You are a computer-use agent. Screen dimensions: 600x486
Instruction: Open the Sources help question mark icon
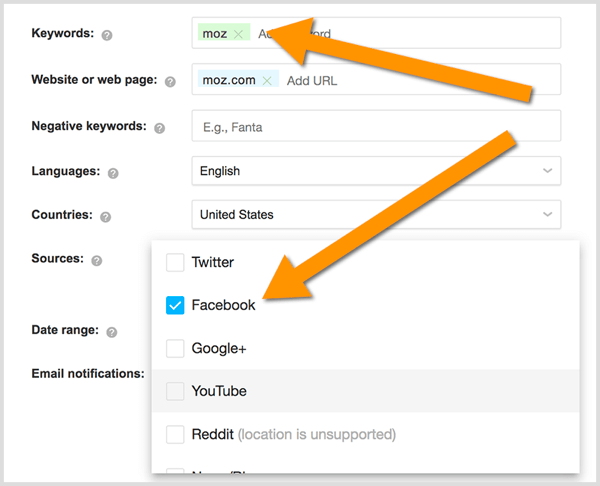click(96, 260)
